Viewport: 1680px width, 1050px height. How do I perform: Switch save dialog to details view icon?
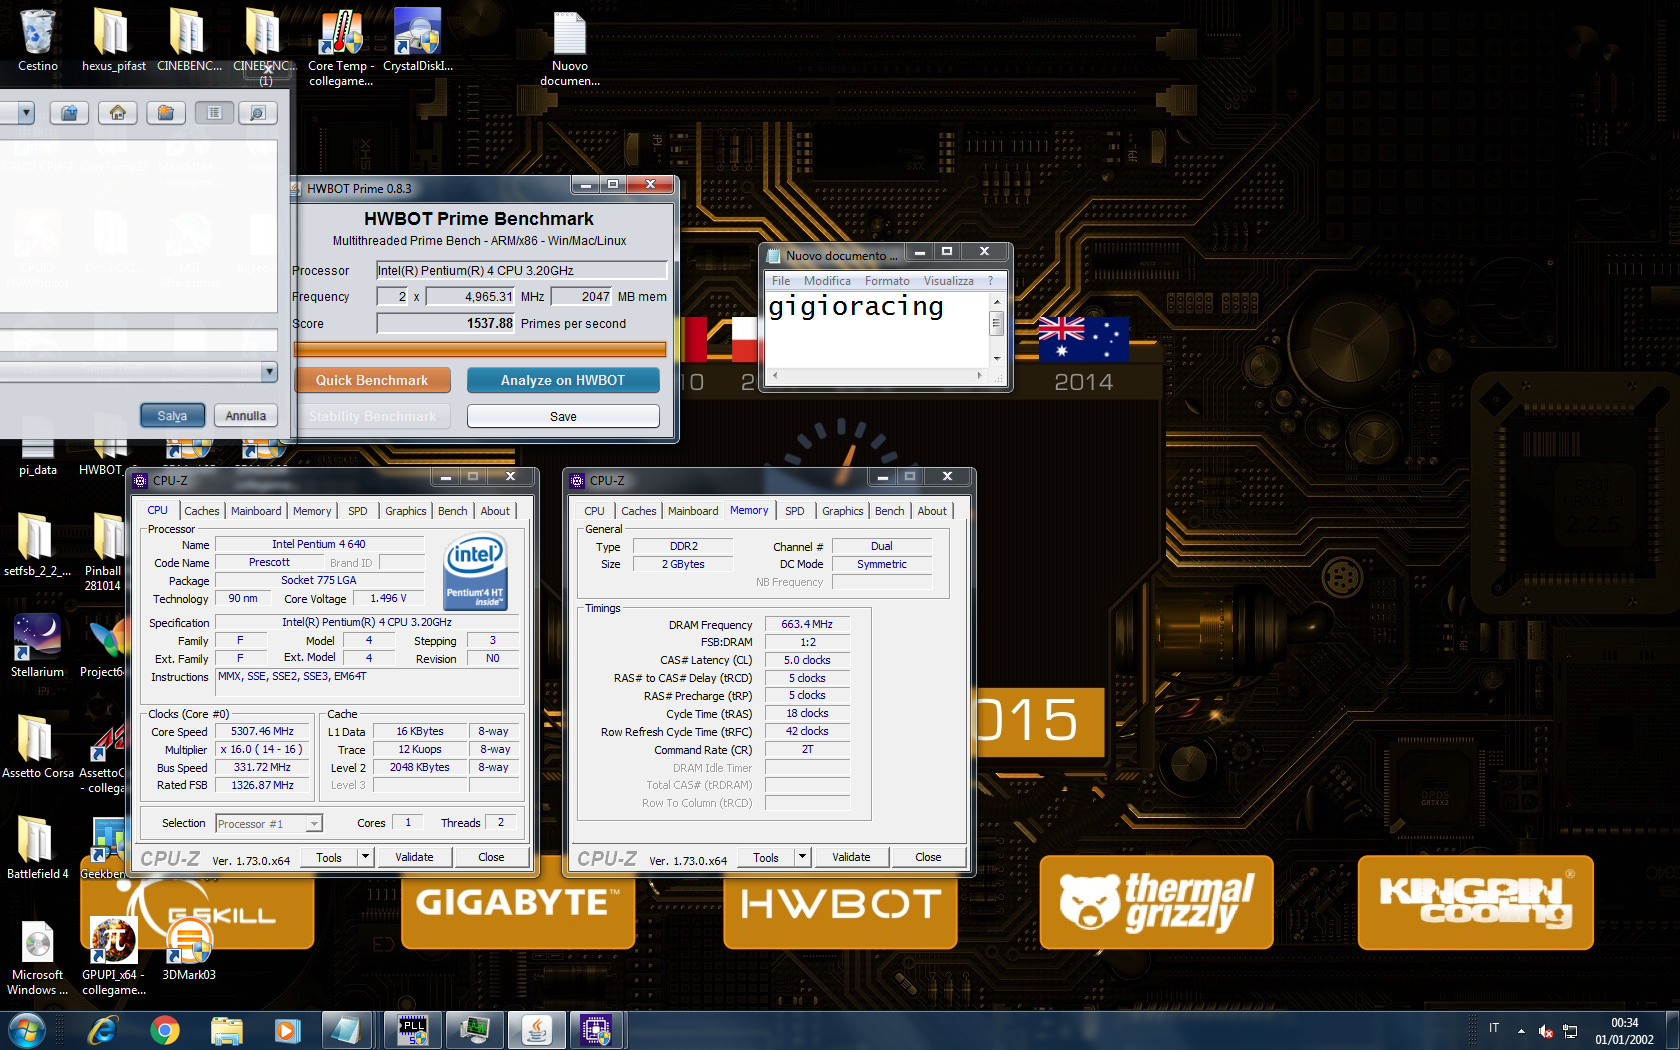[257, 113]
